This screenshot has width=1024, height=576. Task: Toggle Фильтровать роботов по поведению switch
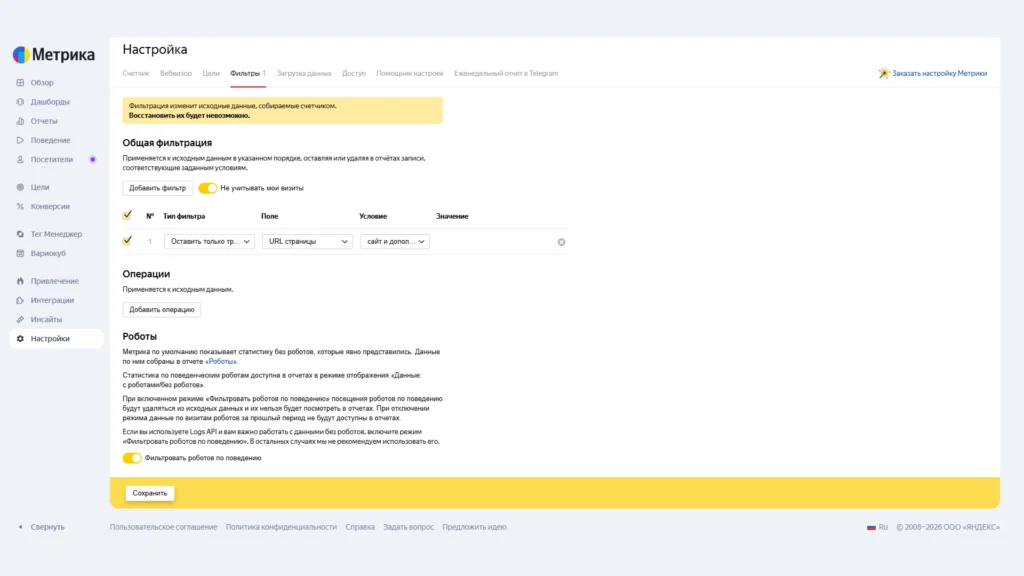[x=132, y=458]
